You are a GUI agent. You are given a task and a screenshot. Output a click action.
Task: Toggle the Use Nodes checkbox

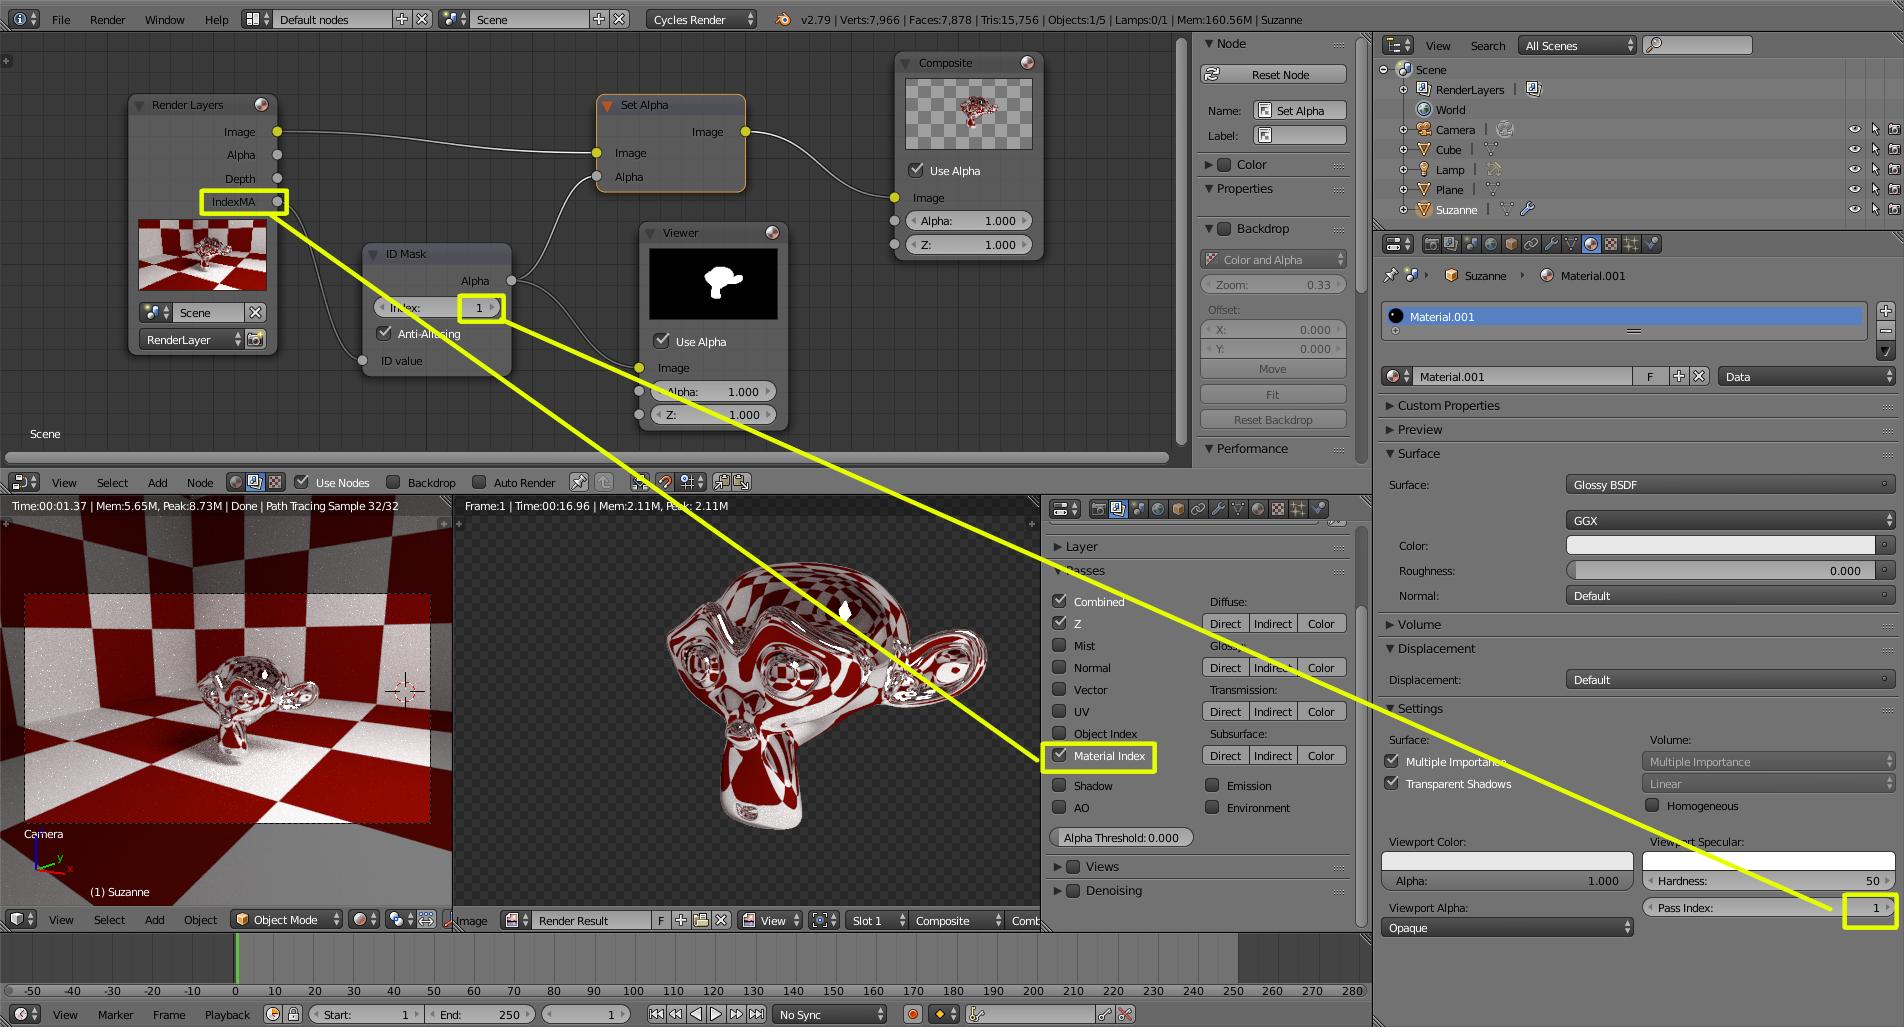pos(301,482)
